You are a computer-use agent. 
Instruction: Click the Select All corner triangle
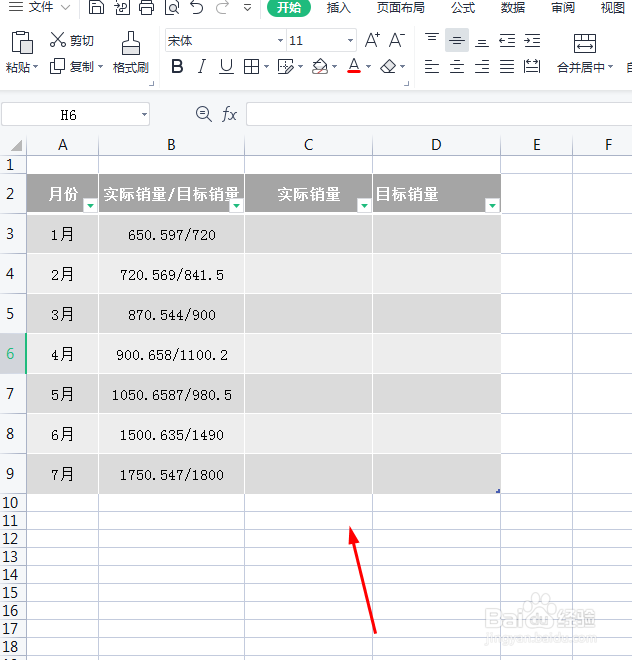pos(16,146)
